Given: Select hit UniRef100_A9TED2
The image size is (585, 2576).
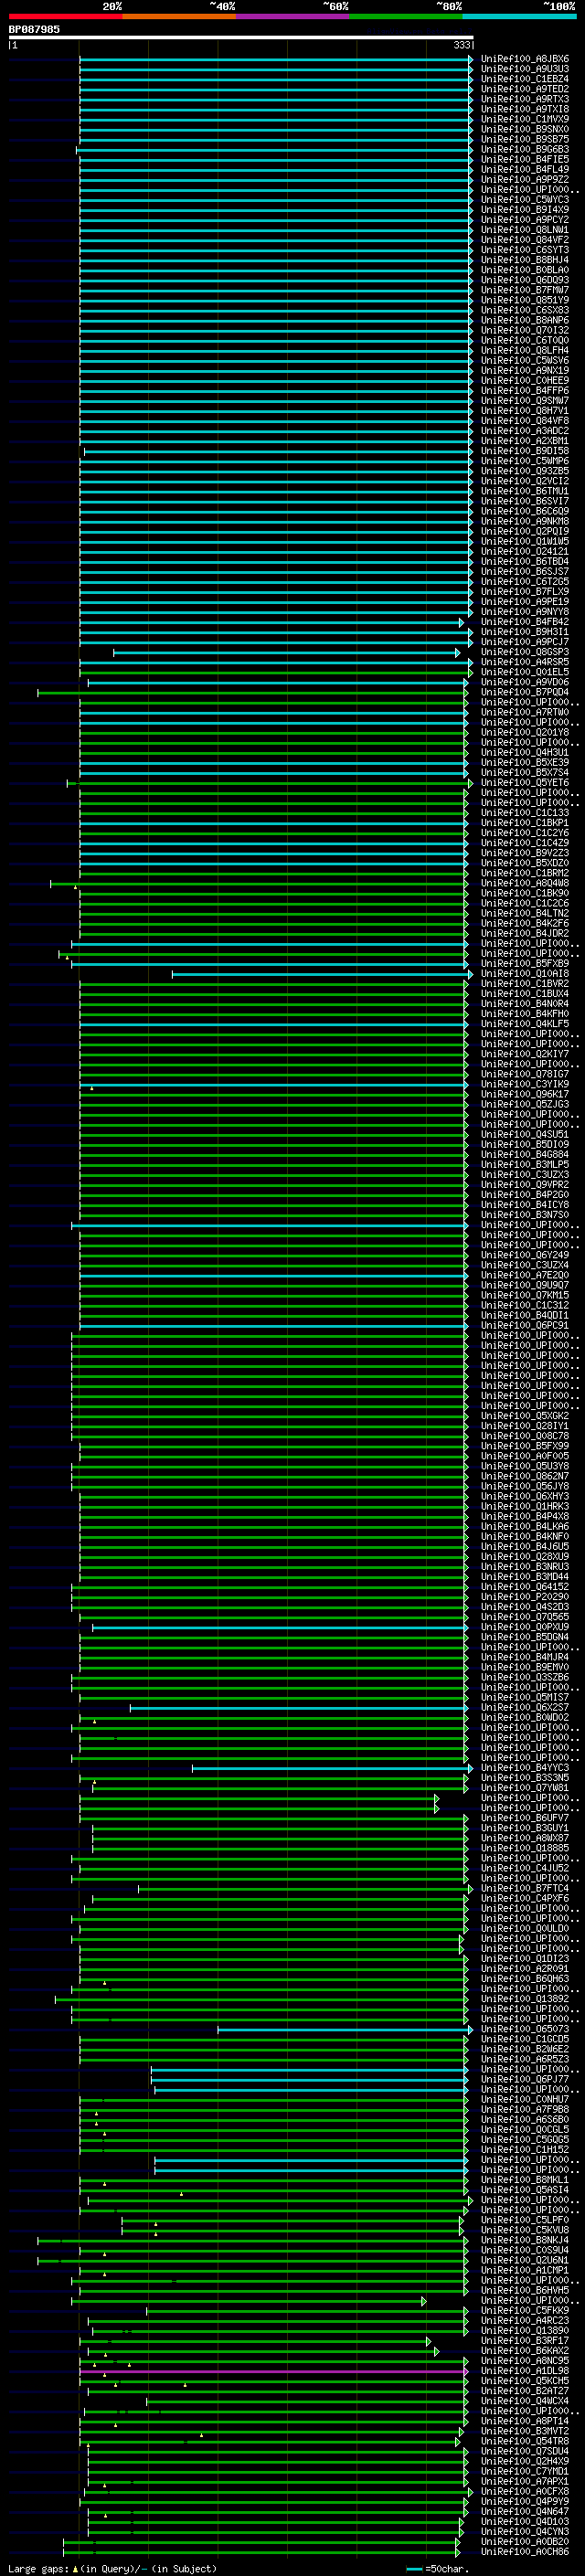Looking at the screenshot, I should (x=525, y=89).
